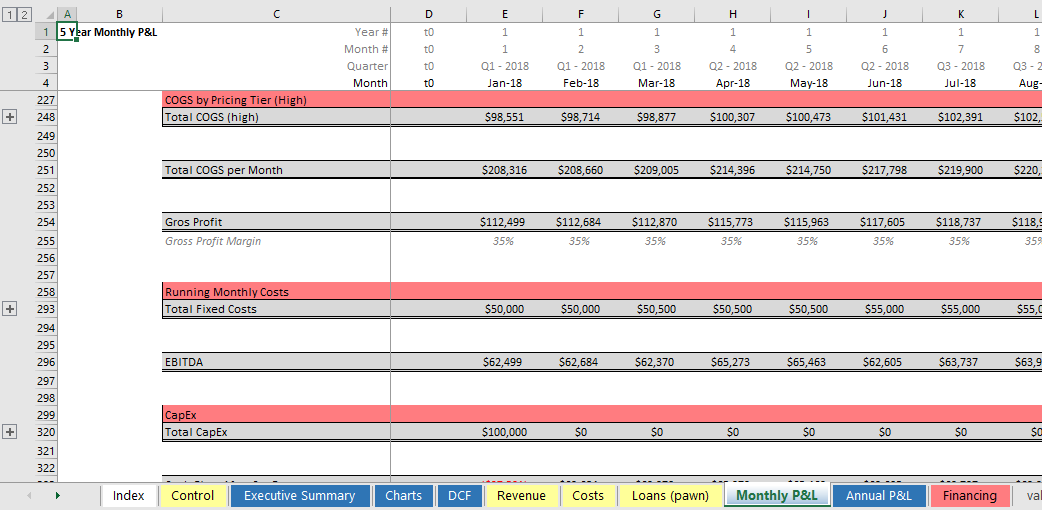1042x510 pixels.
Task: Select column A header
Action: click(67, 14)
